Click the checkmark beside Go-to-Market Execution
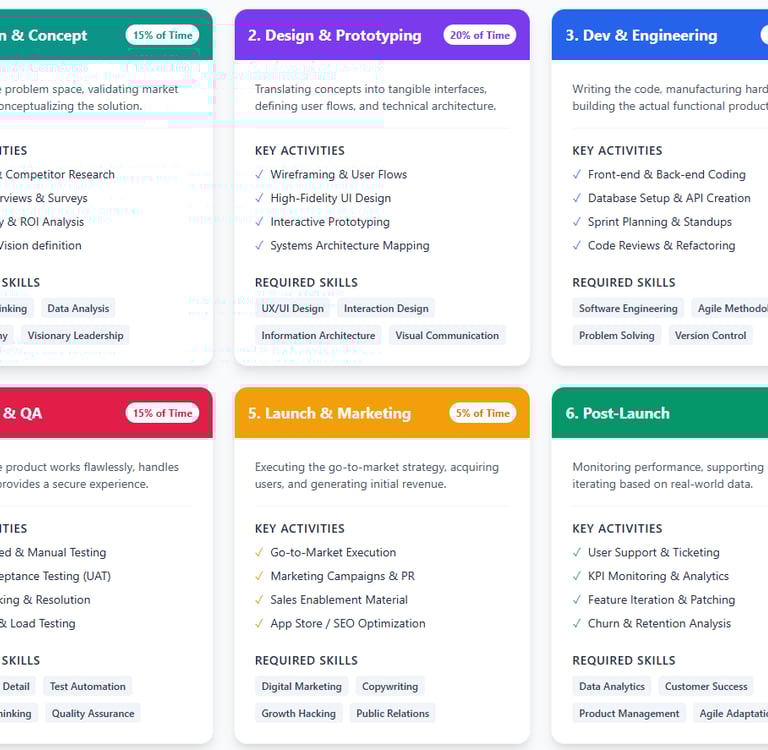The image size is (768, 750). click(260, 553)
